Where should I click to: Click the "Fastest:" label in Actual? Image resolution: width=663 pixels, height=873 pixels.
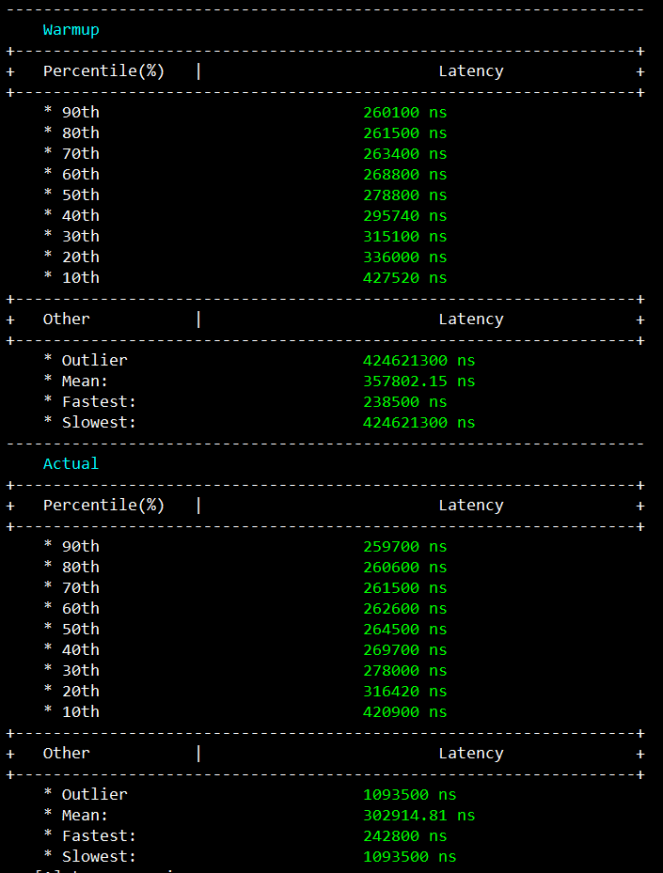99,835
